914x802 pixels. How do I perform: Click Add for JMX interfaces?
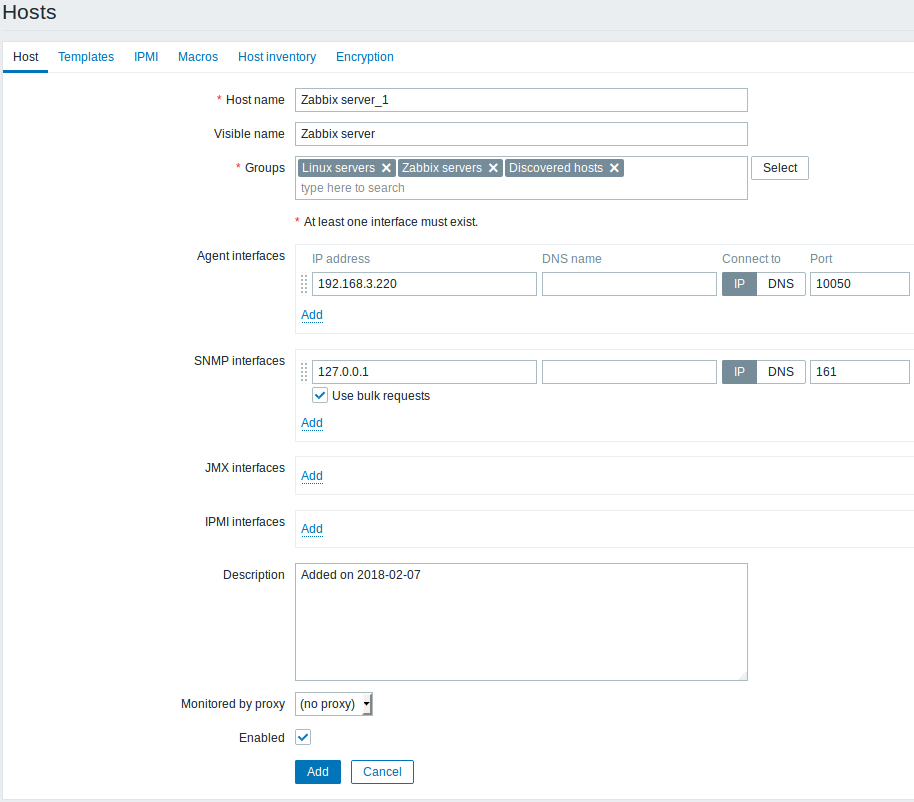(x=312, y=476)
